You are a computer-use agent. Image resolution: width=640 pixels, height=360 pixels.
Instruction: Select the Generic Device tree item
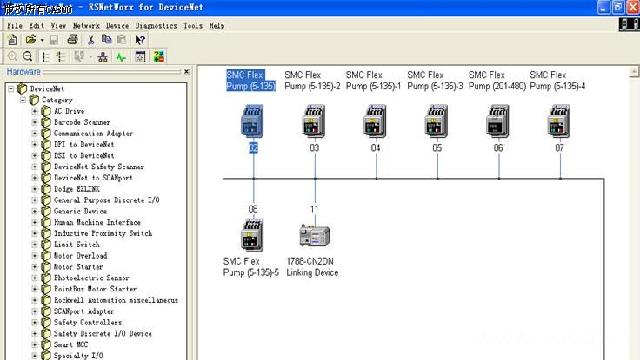(x=80, y=211)
